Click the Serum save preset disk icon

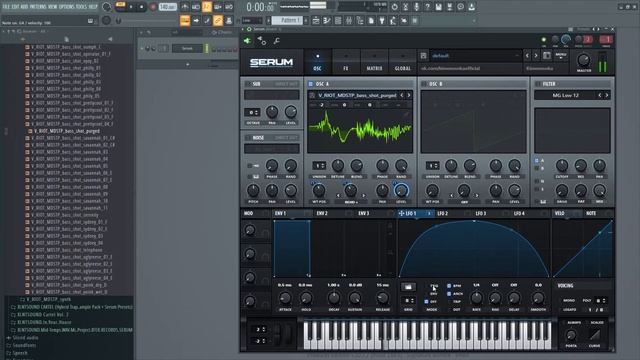(423, 56)
